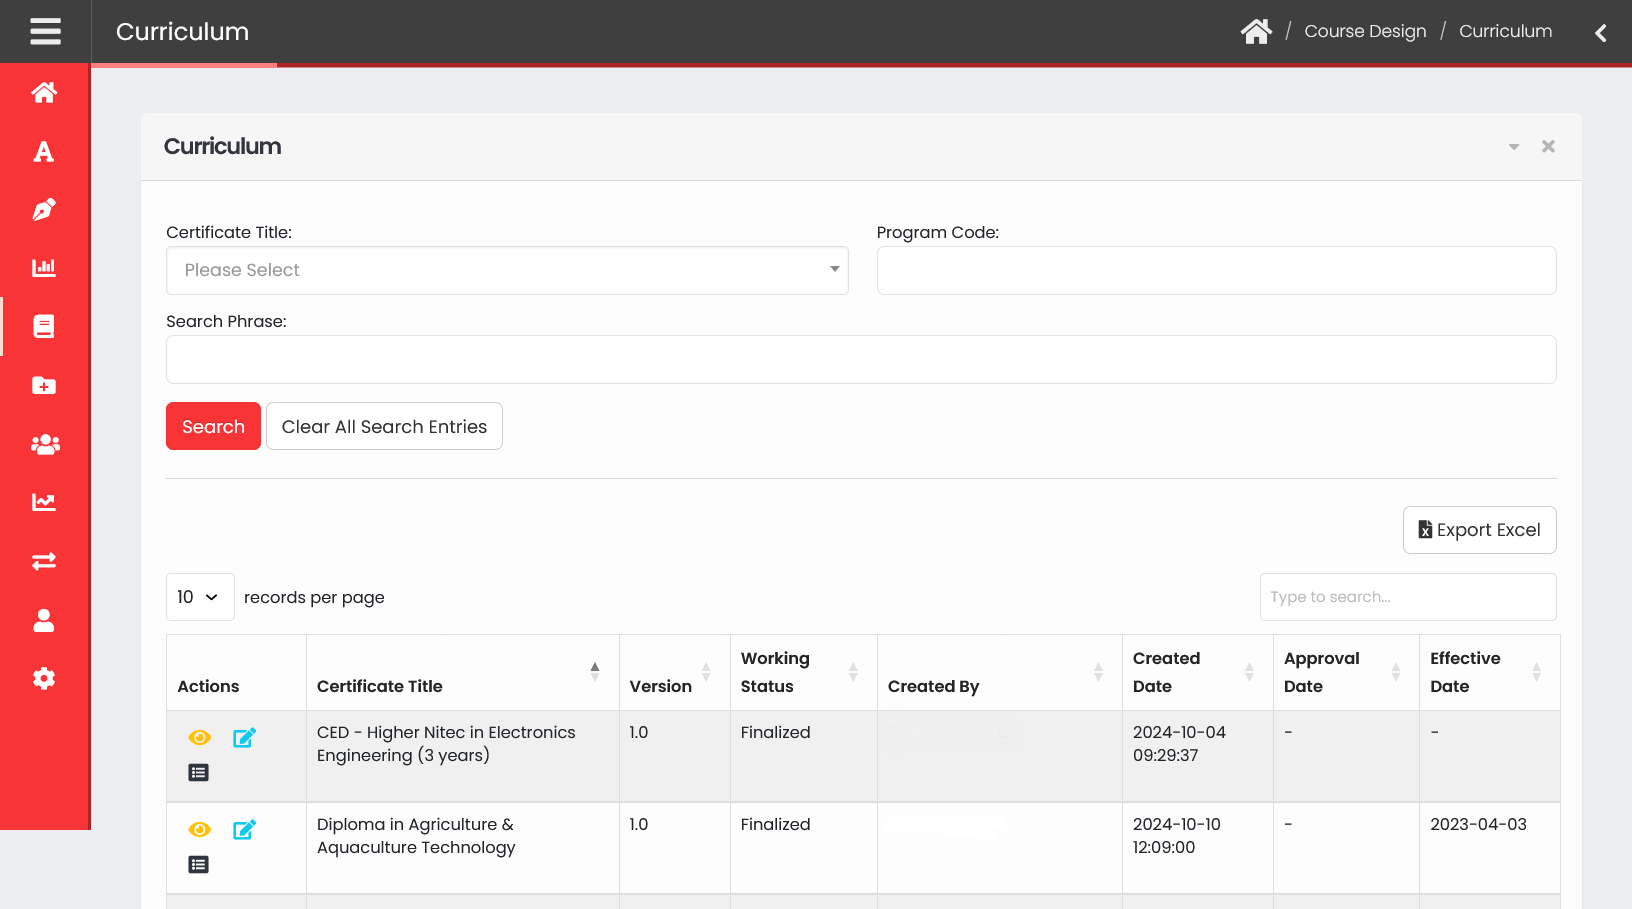Click the Course Design breadcrumb
This screenshot has height=909, width=1632.
point(1365,31)
